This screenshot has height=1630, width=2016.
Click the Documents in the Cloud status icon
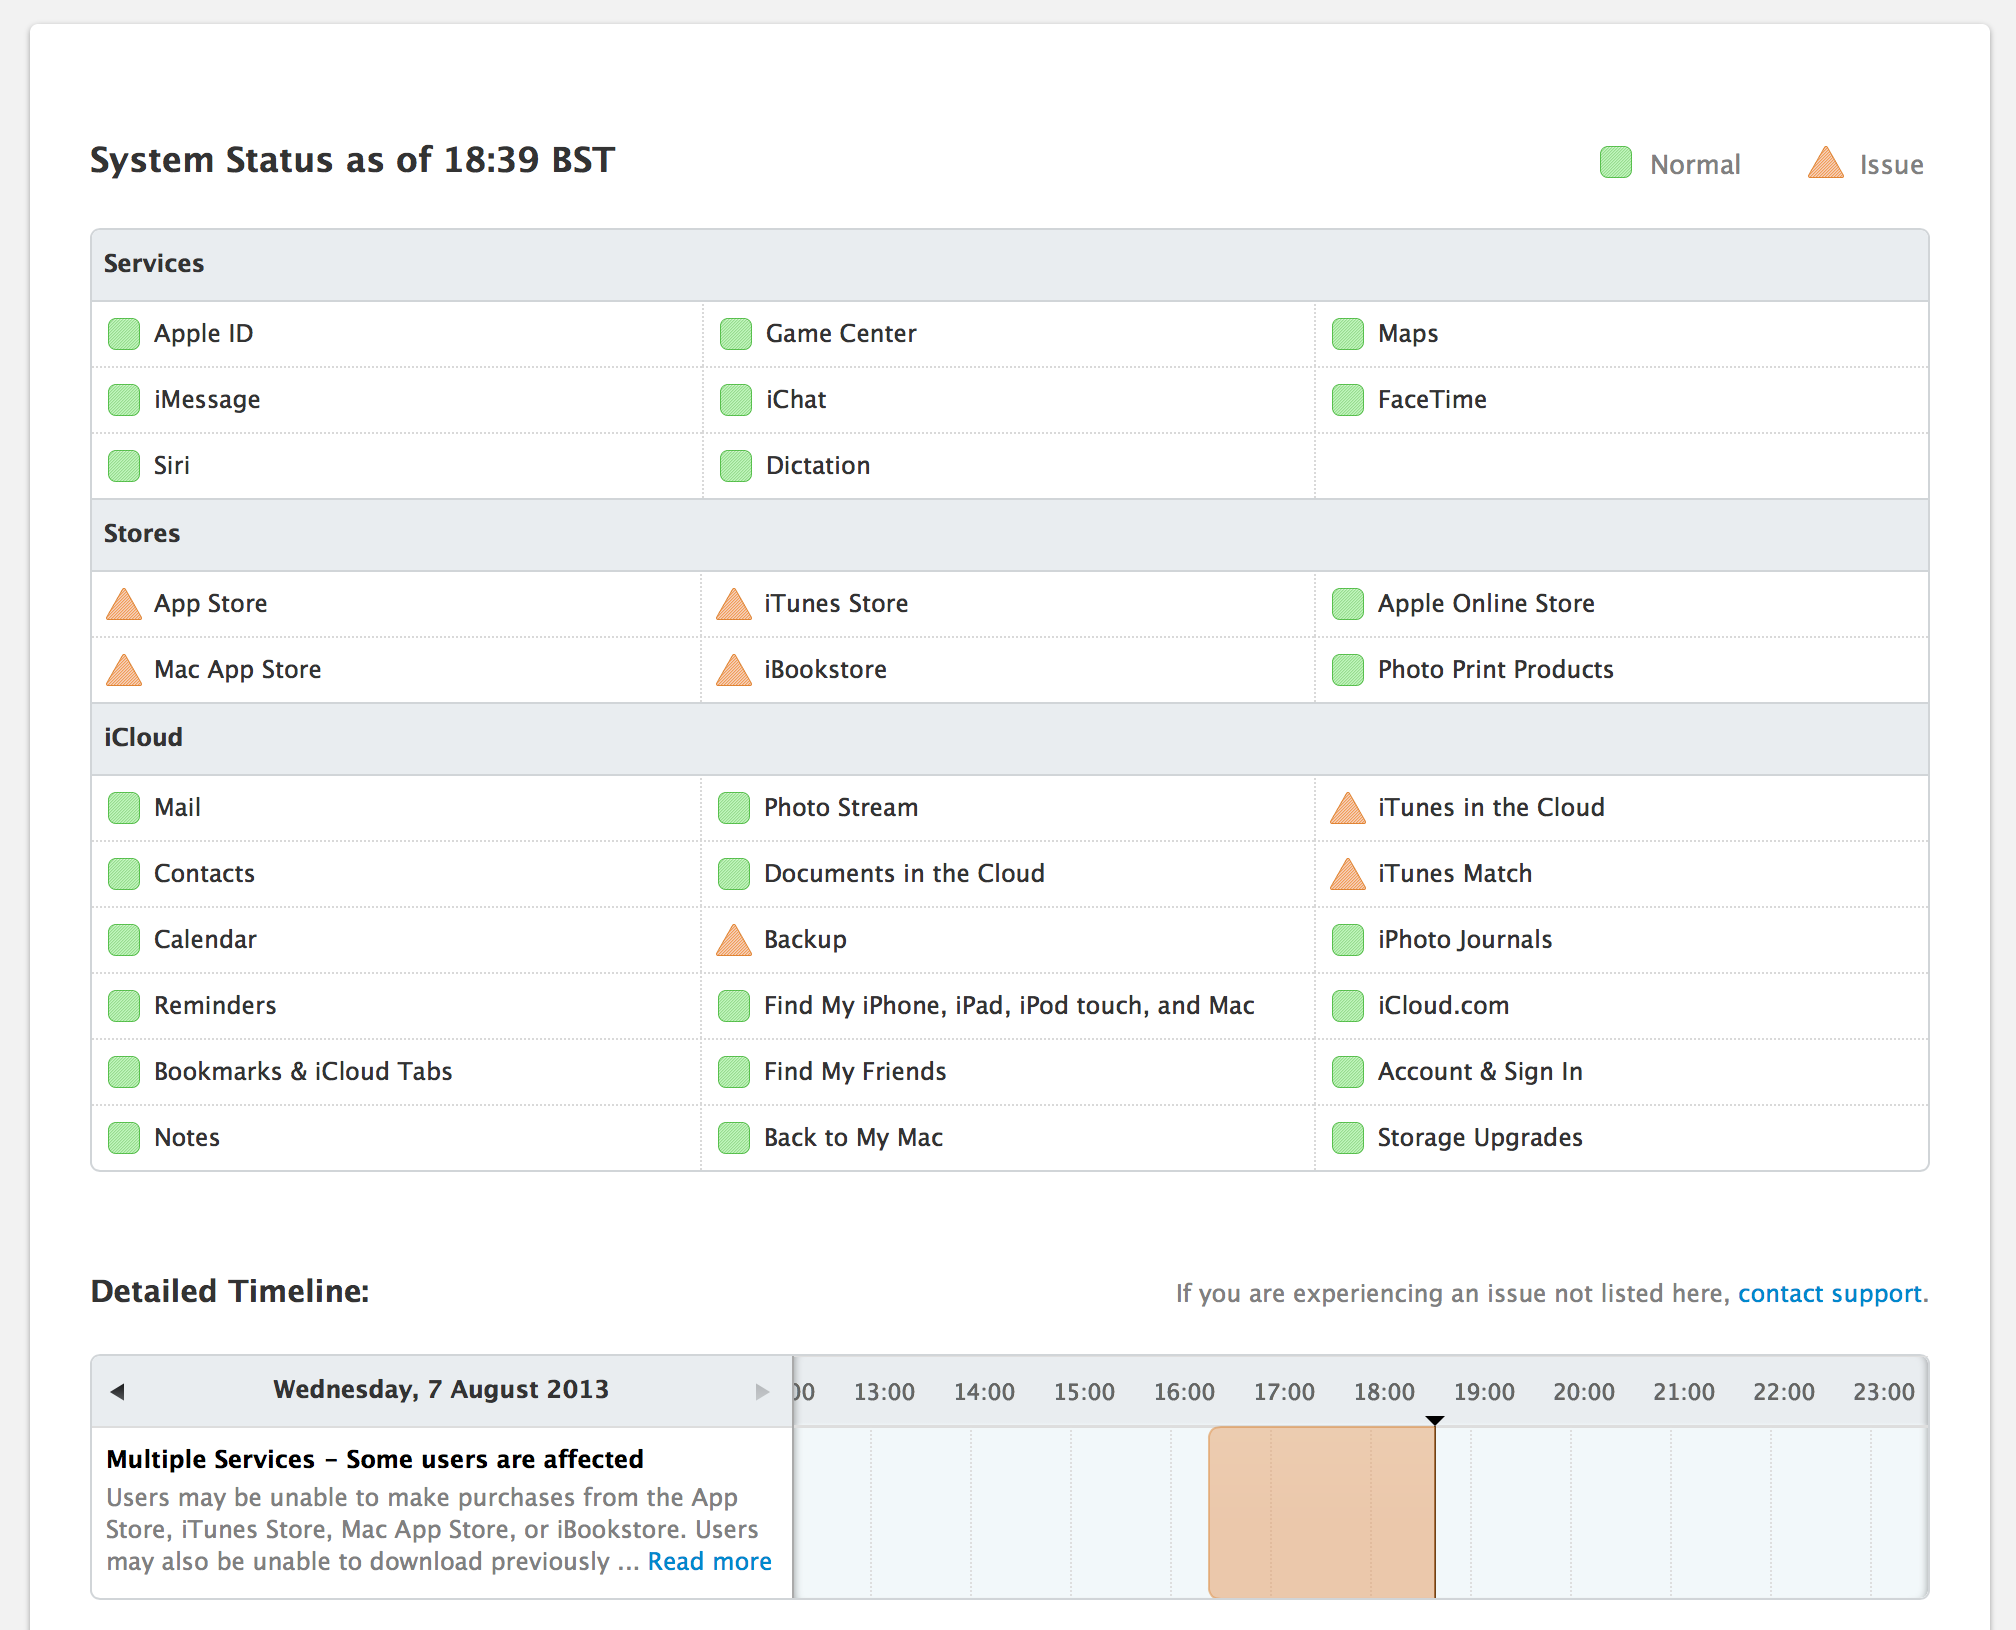tap(734, 874)
